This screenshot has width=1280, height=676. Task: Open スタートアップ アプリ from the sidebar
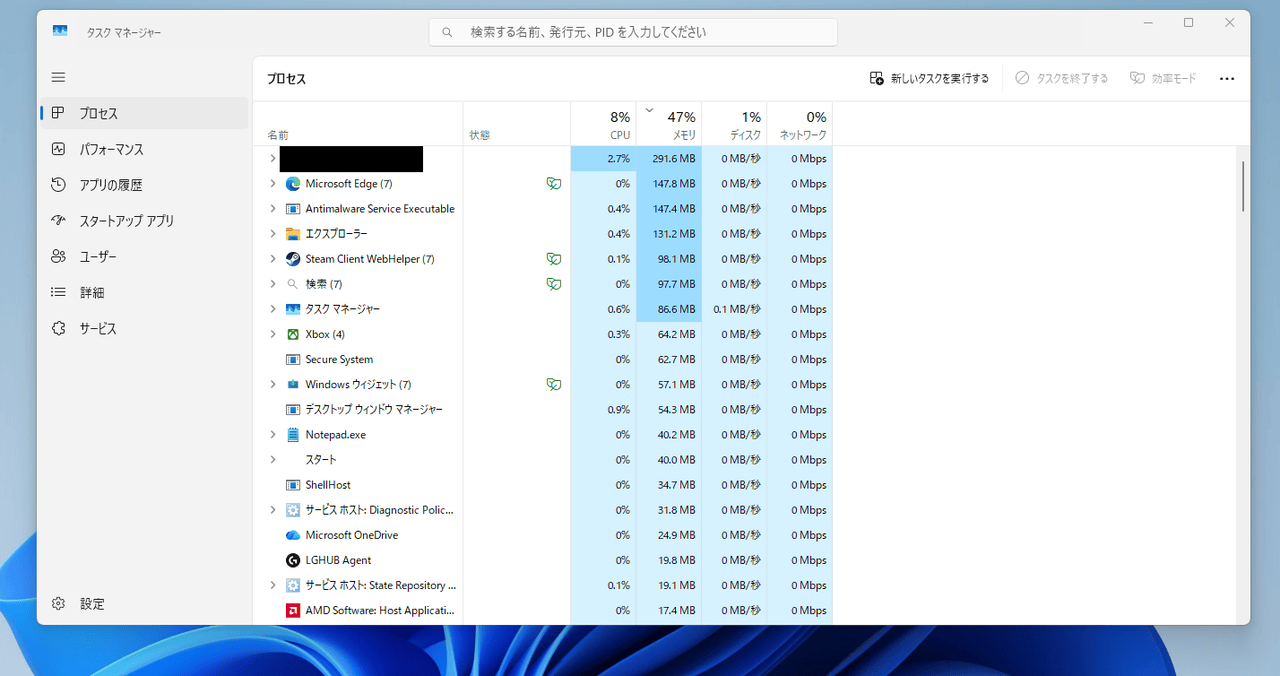(125, 220)
